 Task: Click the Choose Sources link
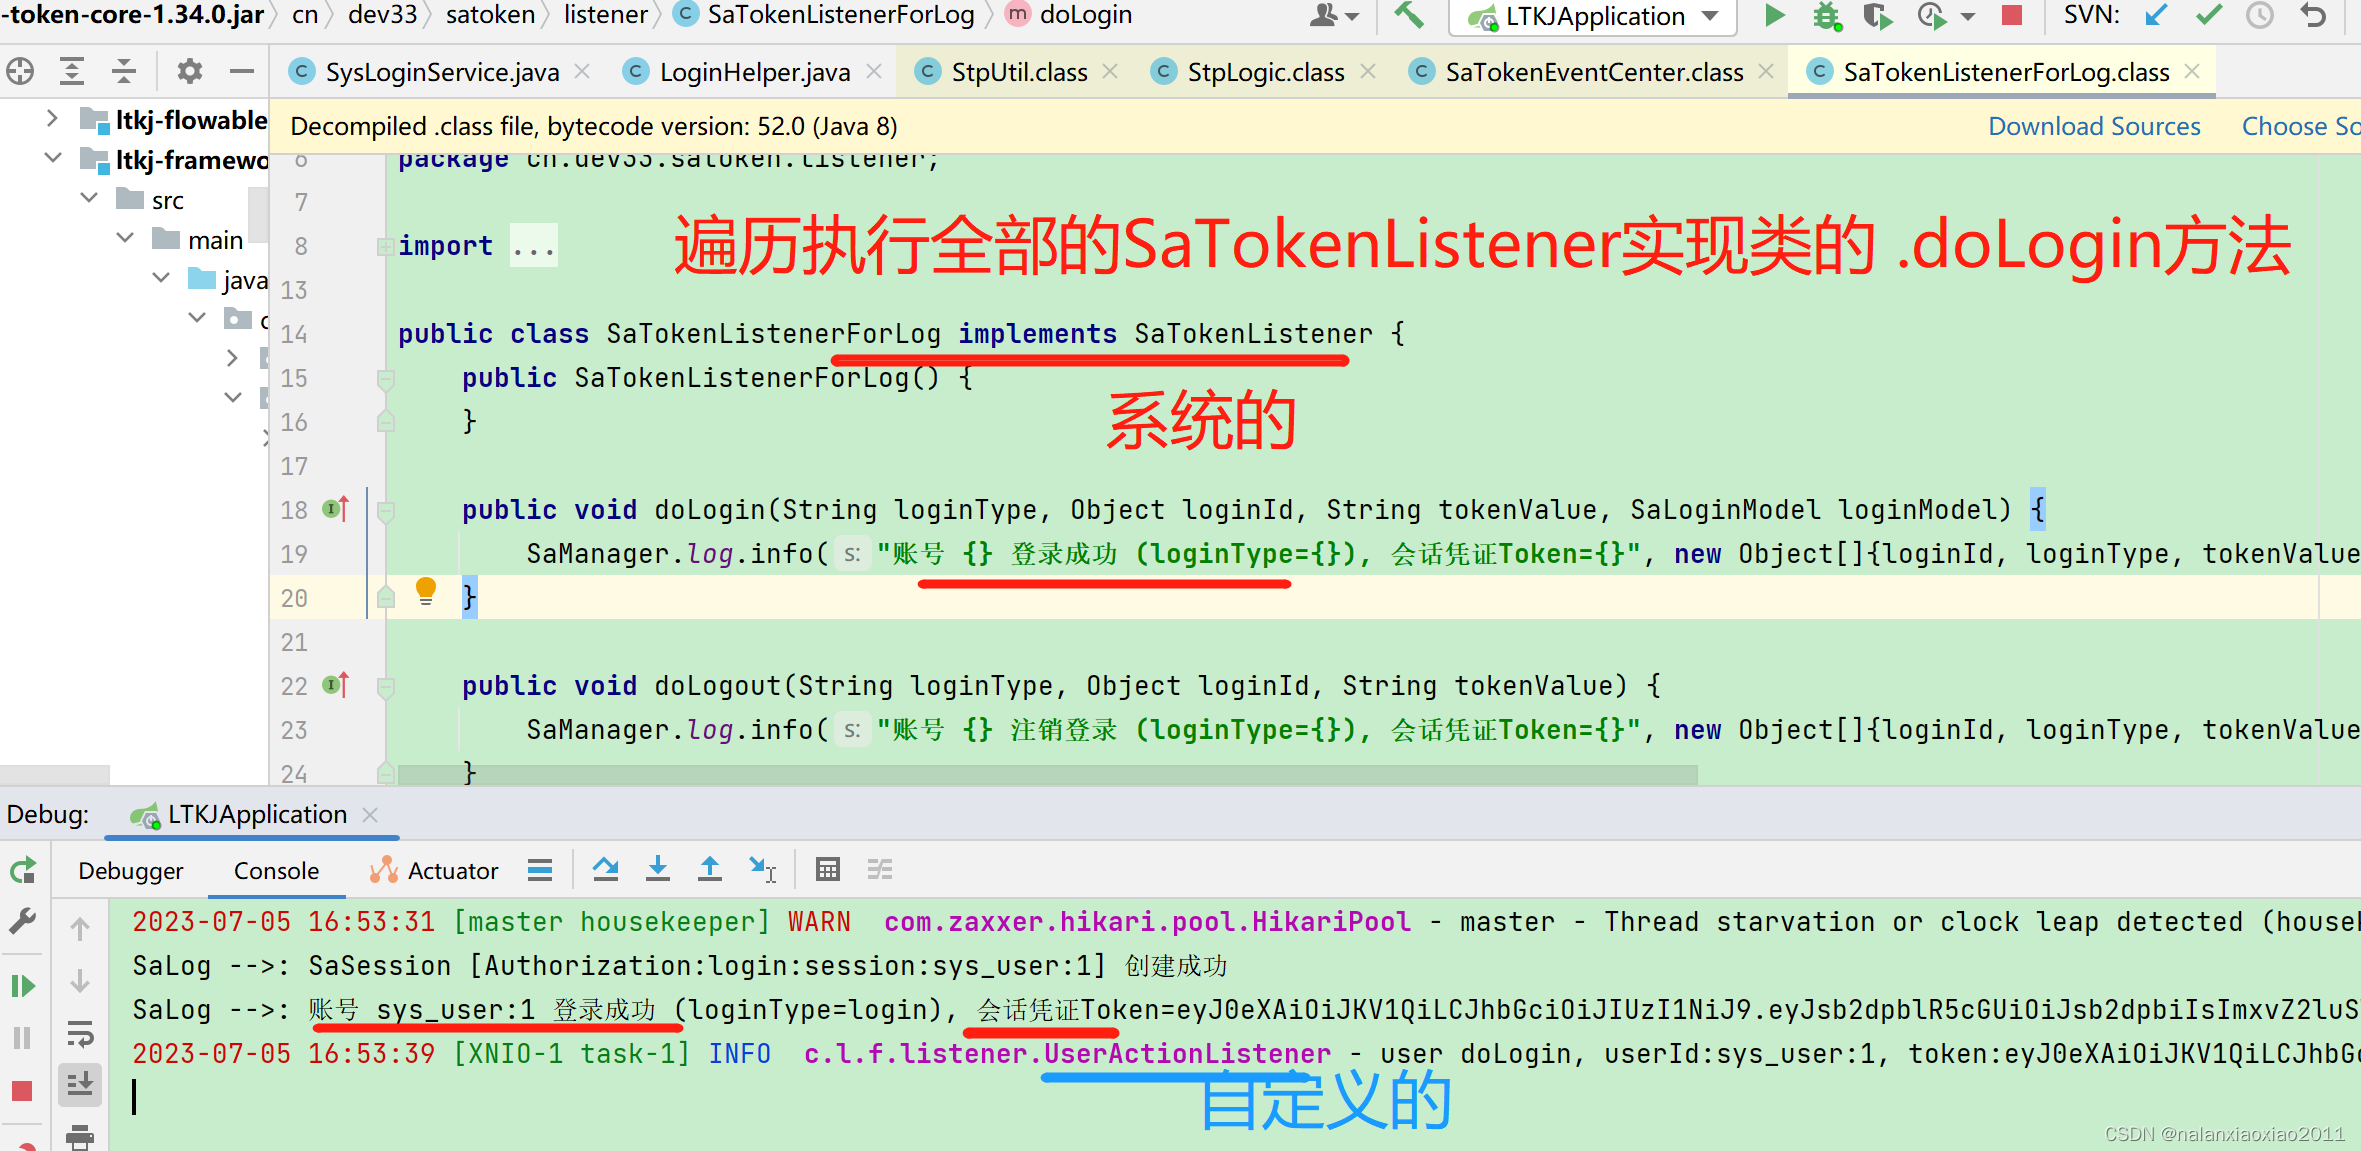(2299, 126)
